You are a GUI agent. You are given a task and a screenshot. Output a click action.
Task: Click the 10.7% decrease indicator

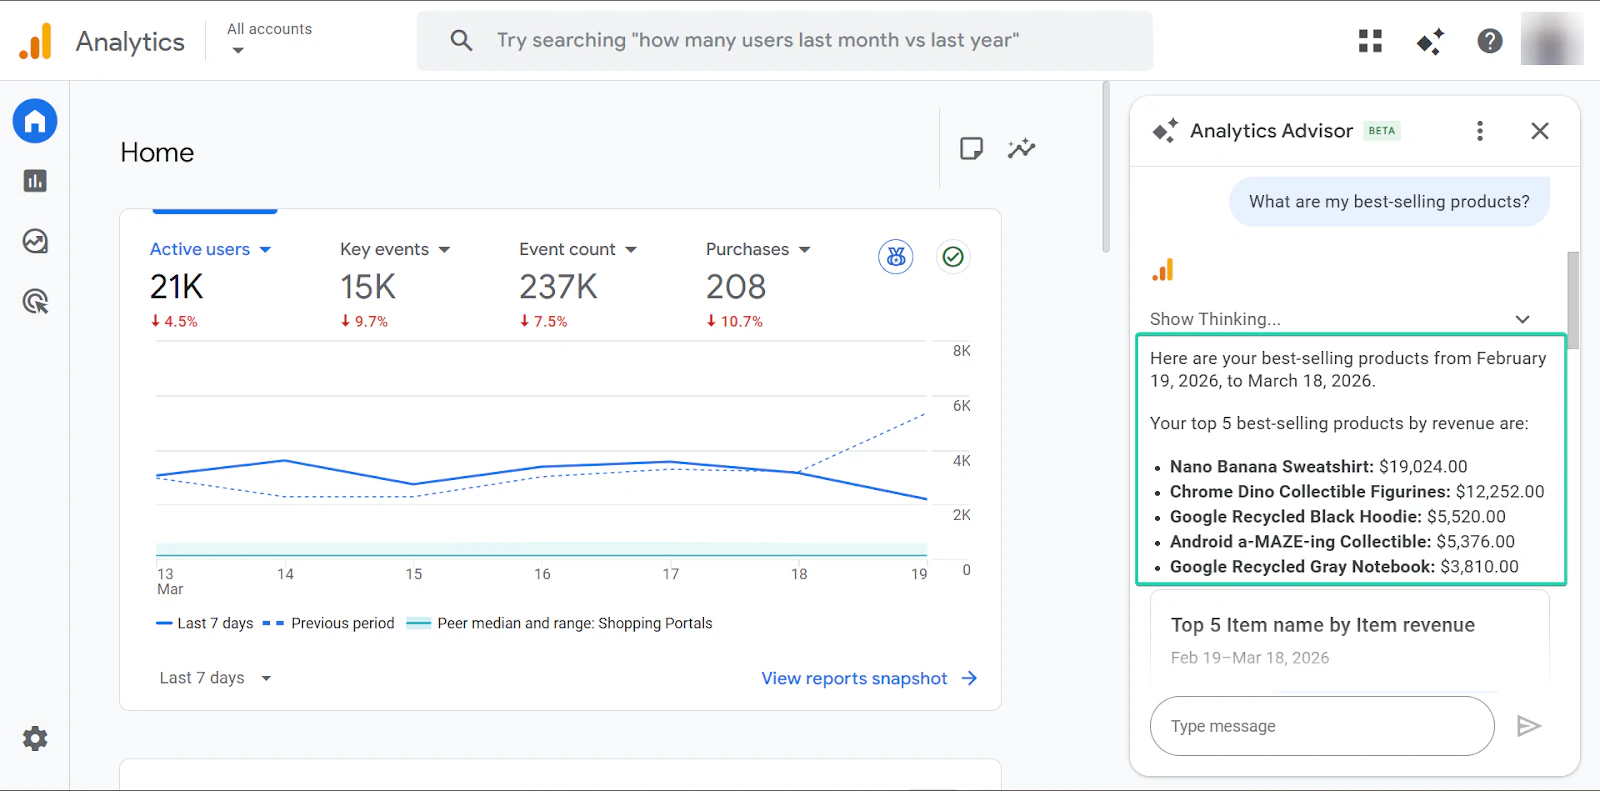734,321
